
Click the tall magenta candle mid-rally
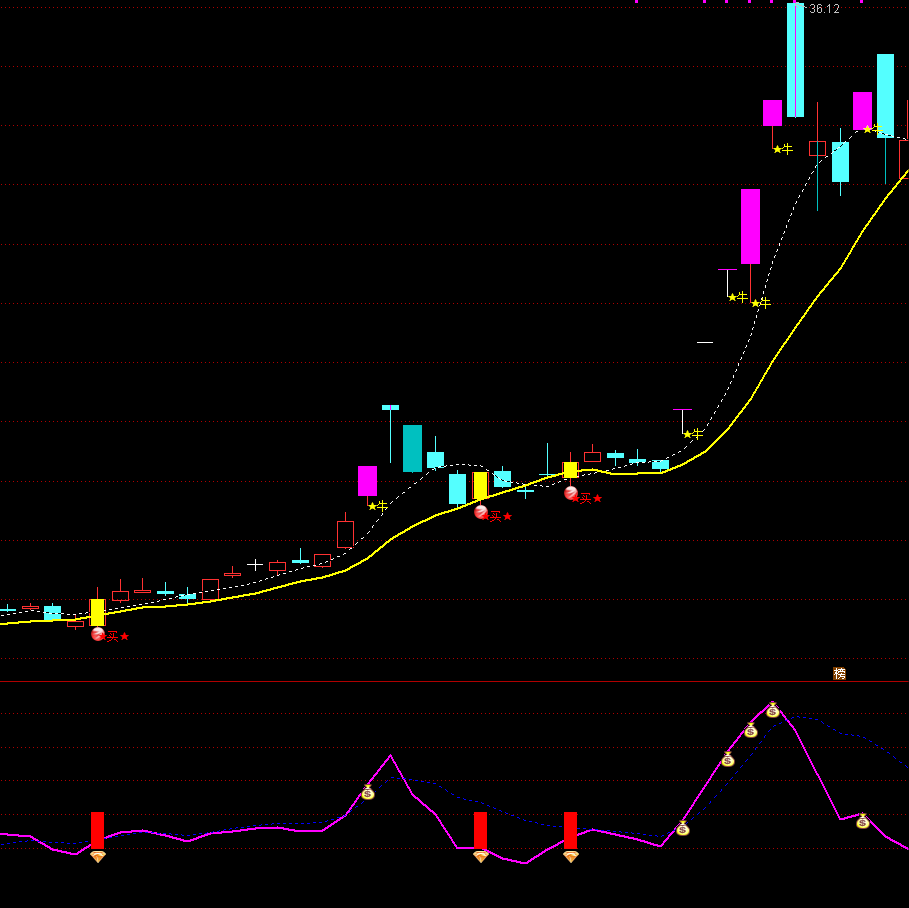coord(750,226)
